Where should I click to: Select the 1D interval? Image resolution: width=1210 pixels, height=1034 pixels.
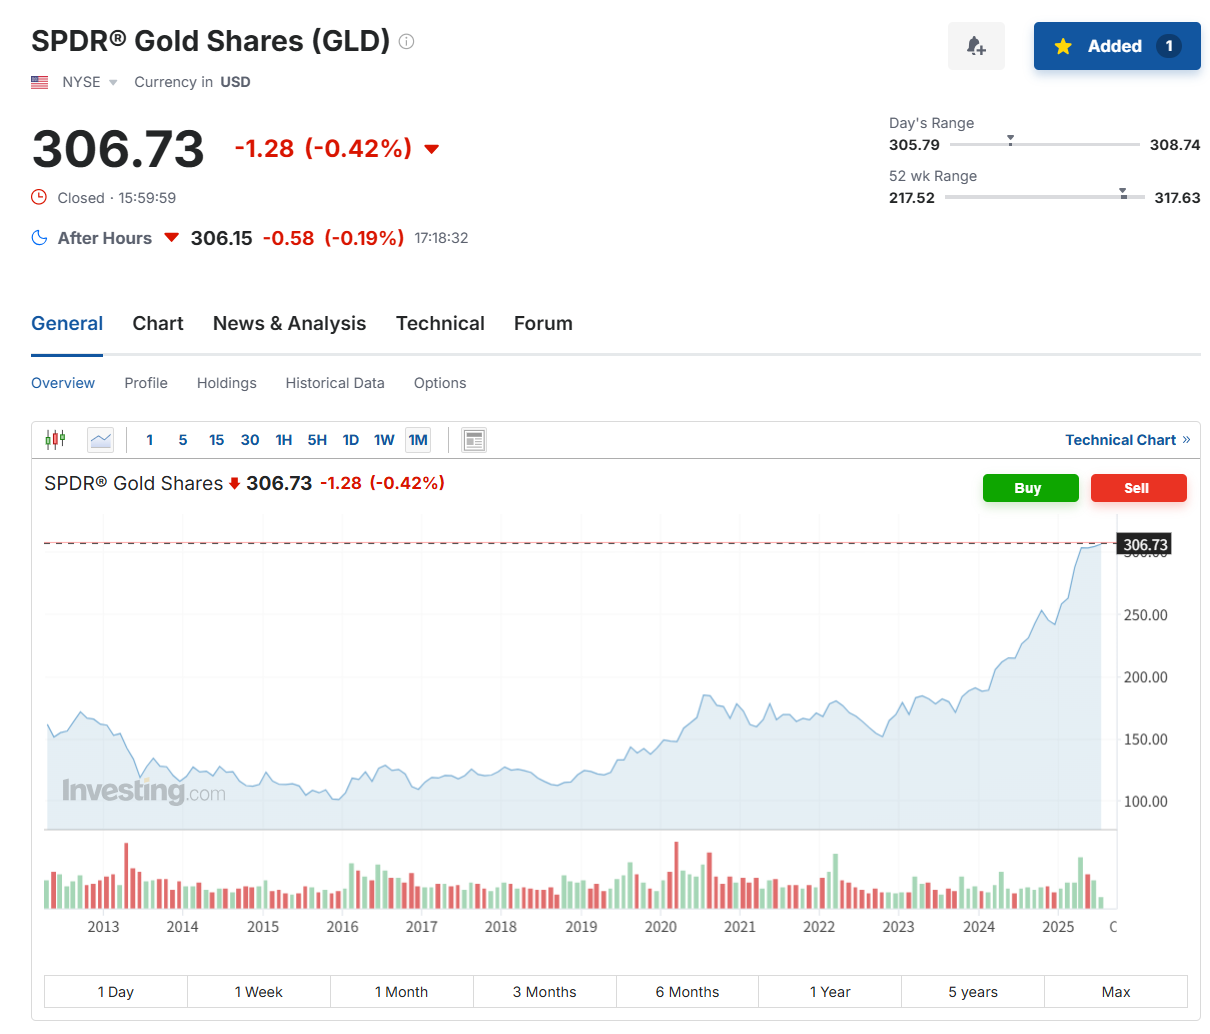pyautogui.click(x=351, y=440)
